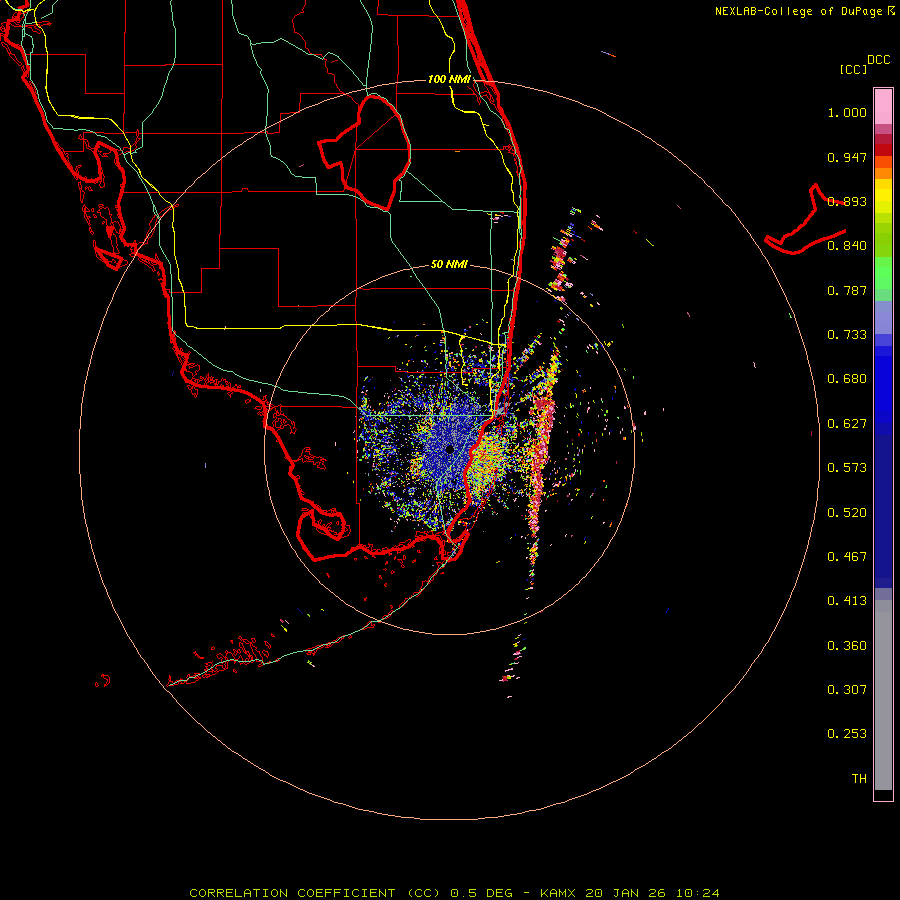Click the 0.627 legend value
900x900 pixels.
pyautogui.click(x=847, y=424)
